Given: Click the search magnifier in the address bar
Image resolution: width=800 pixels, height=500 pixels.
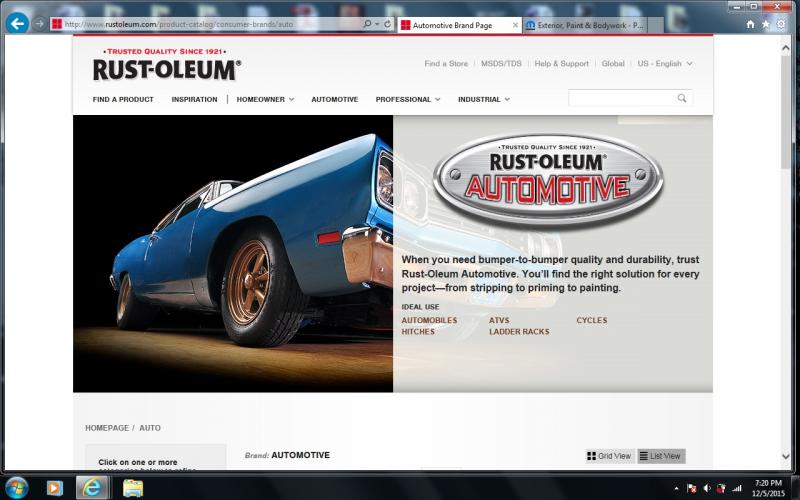Looking at the screenshot, I should pyautogui.click(x=367, y=24).
